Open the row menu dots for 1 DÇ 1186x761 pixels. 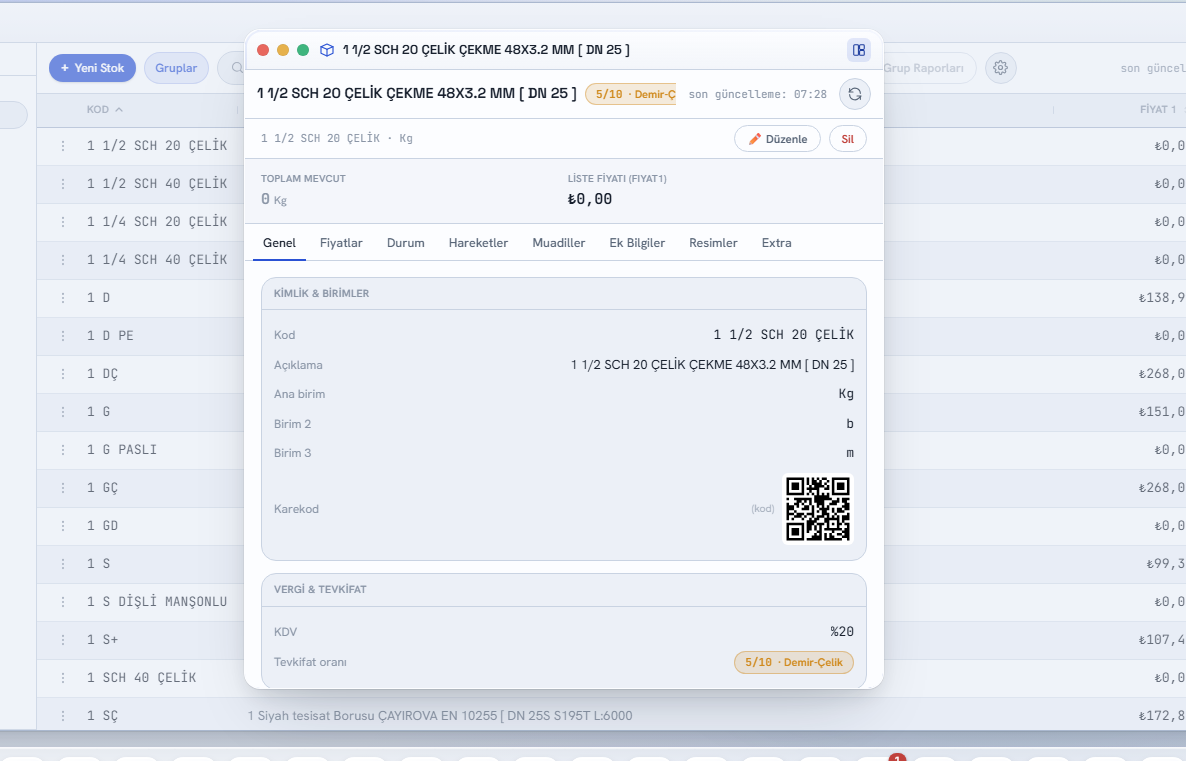click(63, 374)
